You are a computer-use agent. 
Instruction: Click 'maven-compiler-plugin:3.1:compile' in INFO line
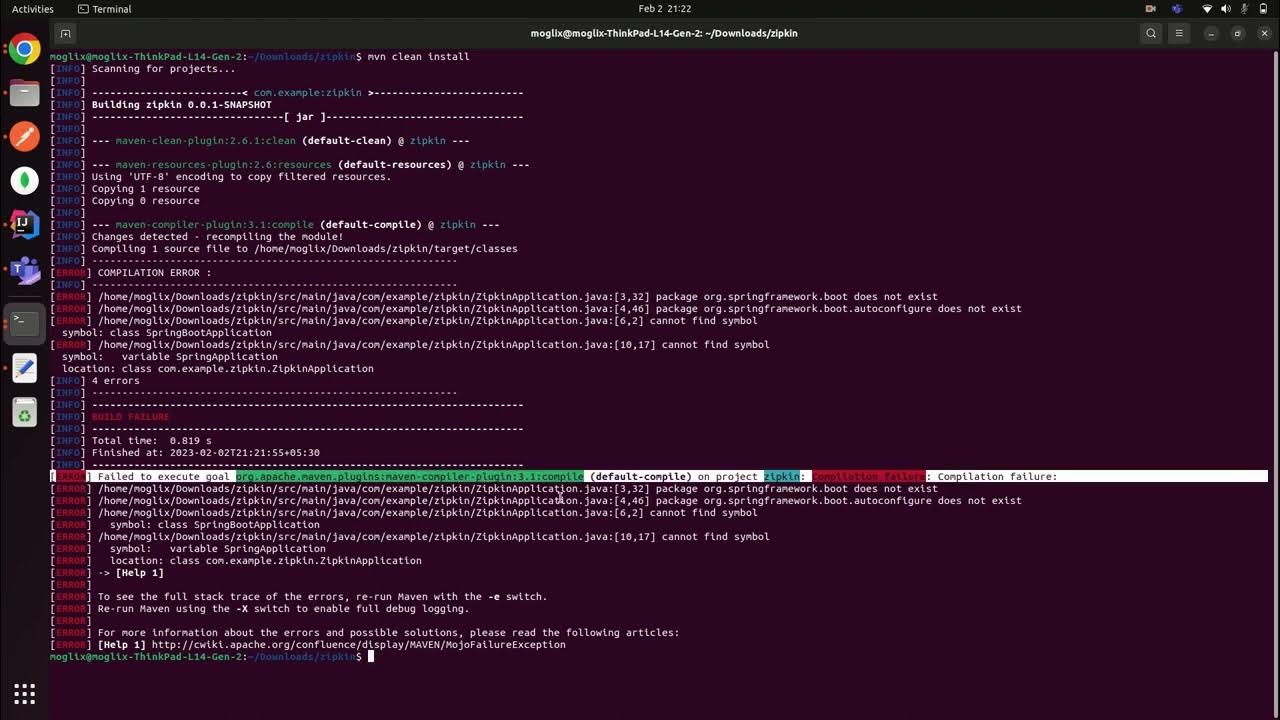coord(214,225)
